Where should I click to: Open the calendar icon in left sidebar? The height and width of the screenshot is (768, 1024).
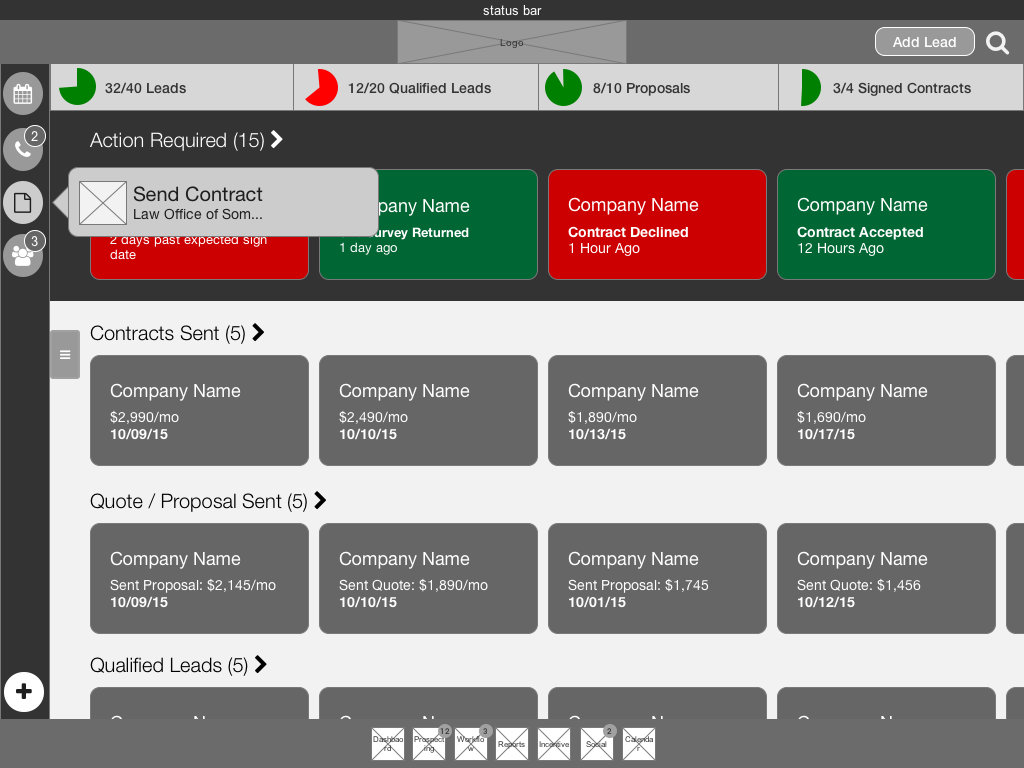(23, 93)
